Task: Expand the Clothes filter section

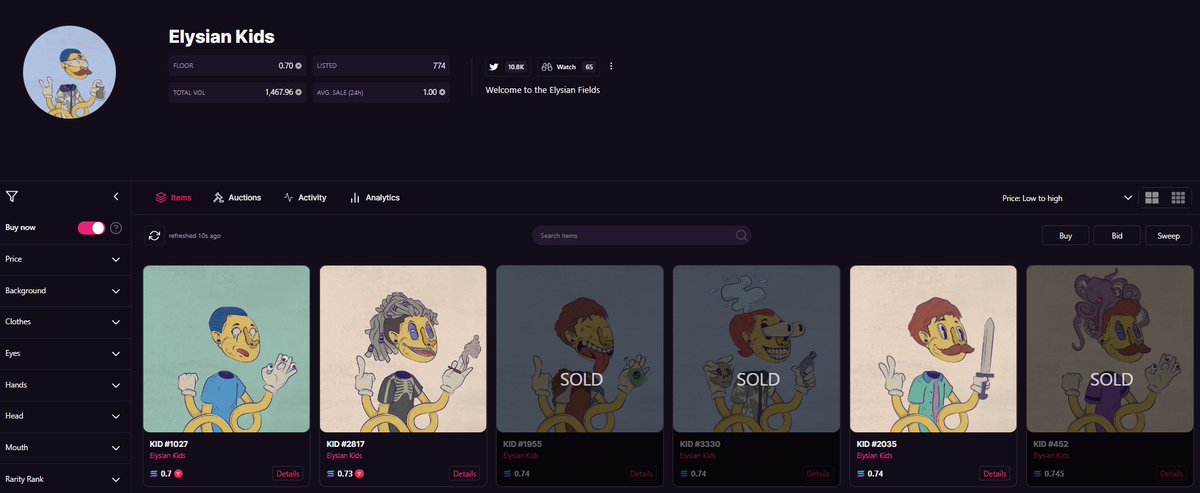Action: 65,322
